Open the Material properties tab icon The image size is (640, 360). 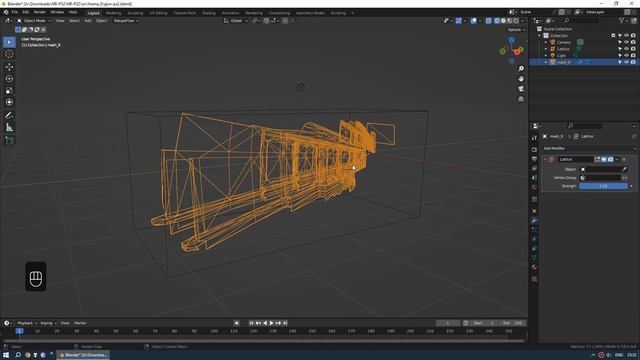coord(534,267)
